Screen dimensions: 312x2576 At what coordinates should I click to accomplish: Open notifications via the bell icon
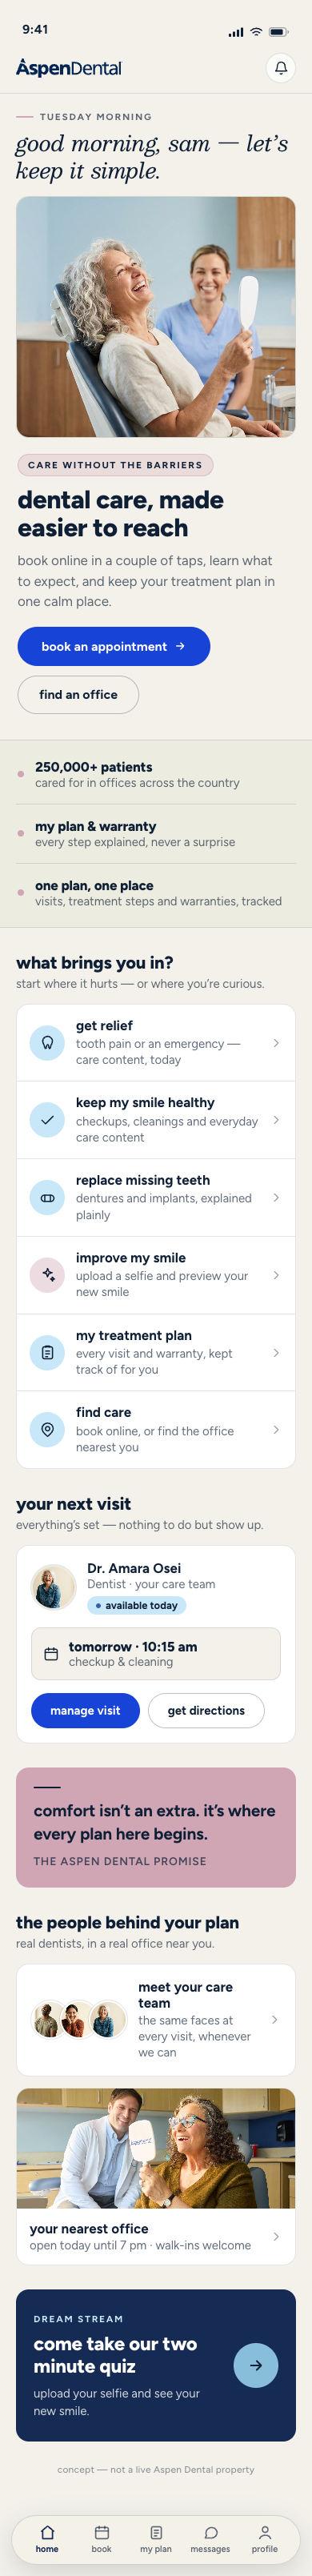(x=281, y=68)
